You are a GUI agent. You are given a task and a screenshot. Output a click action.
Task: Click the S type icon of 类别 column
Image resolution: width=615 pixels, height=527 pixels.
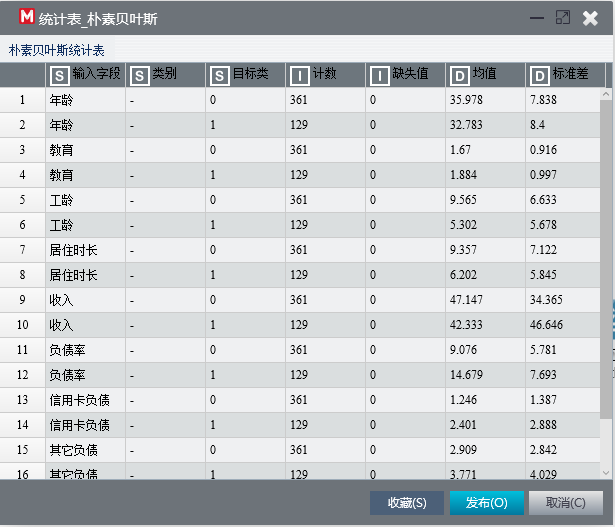pos(139,76)
